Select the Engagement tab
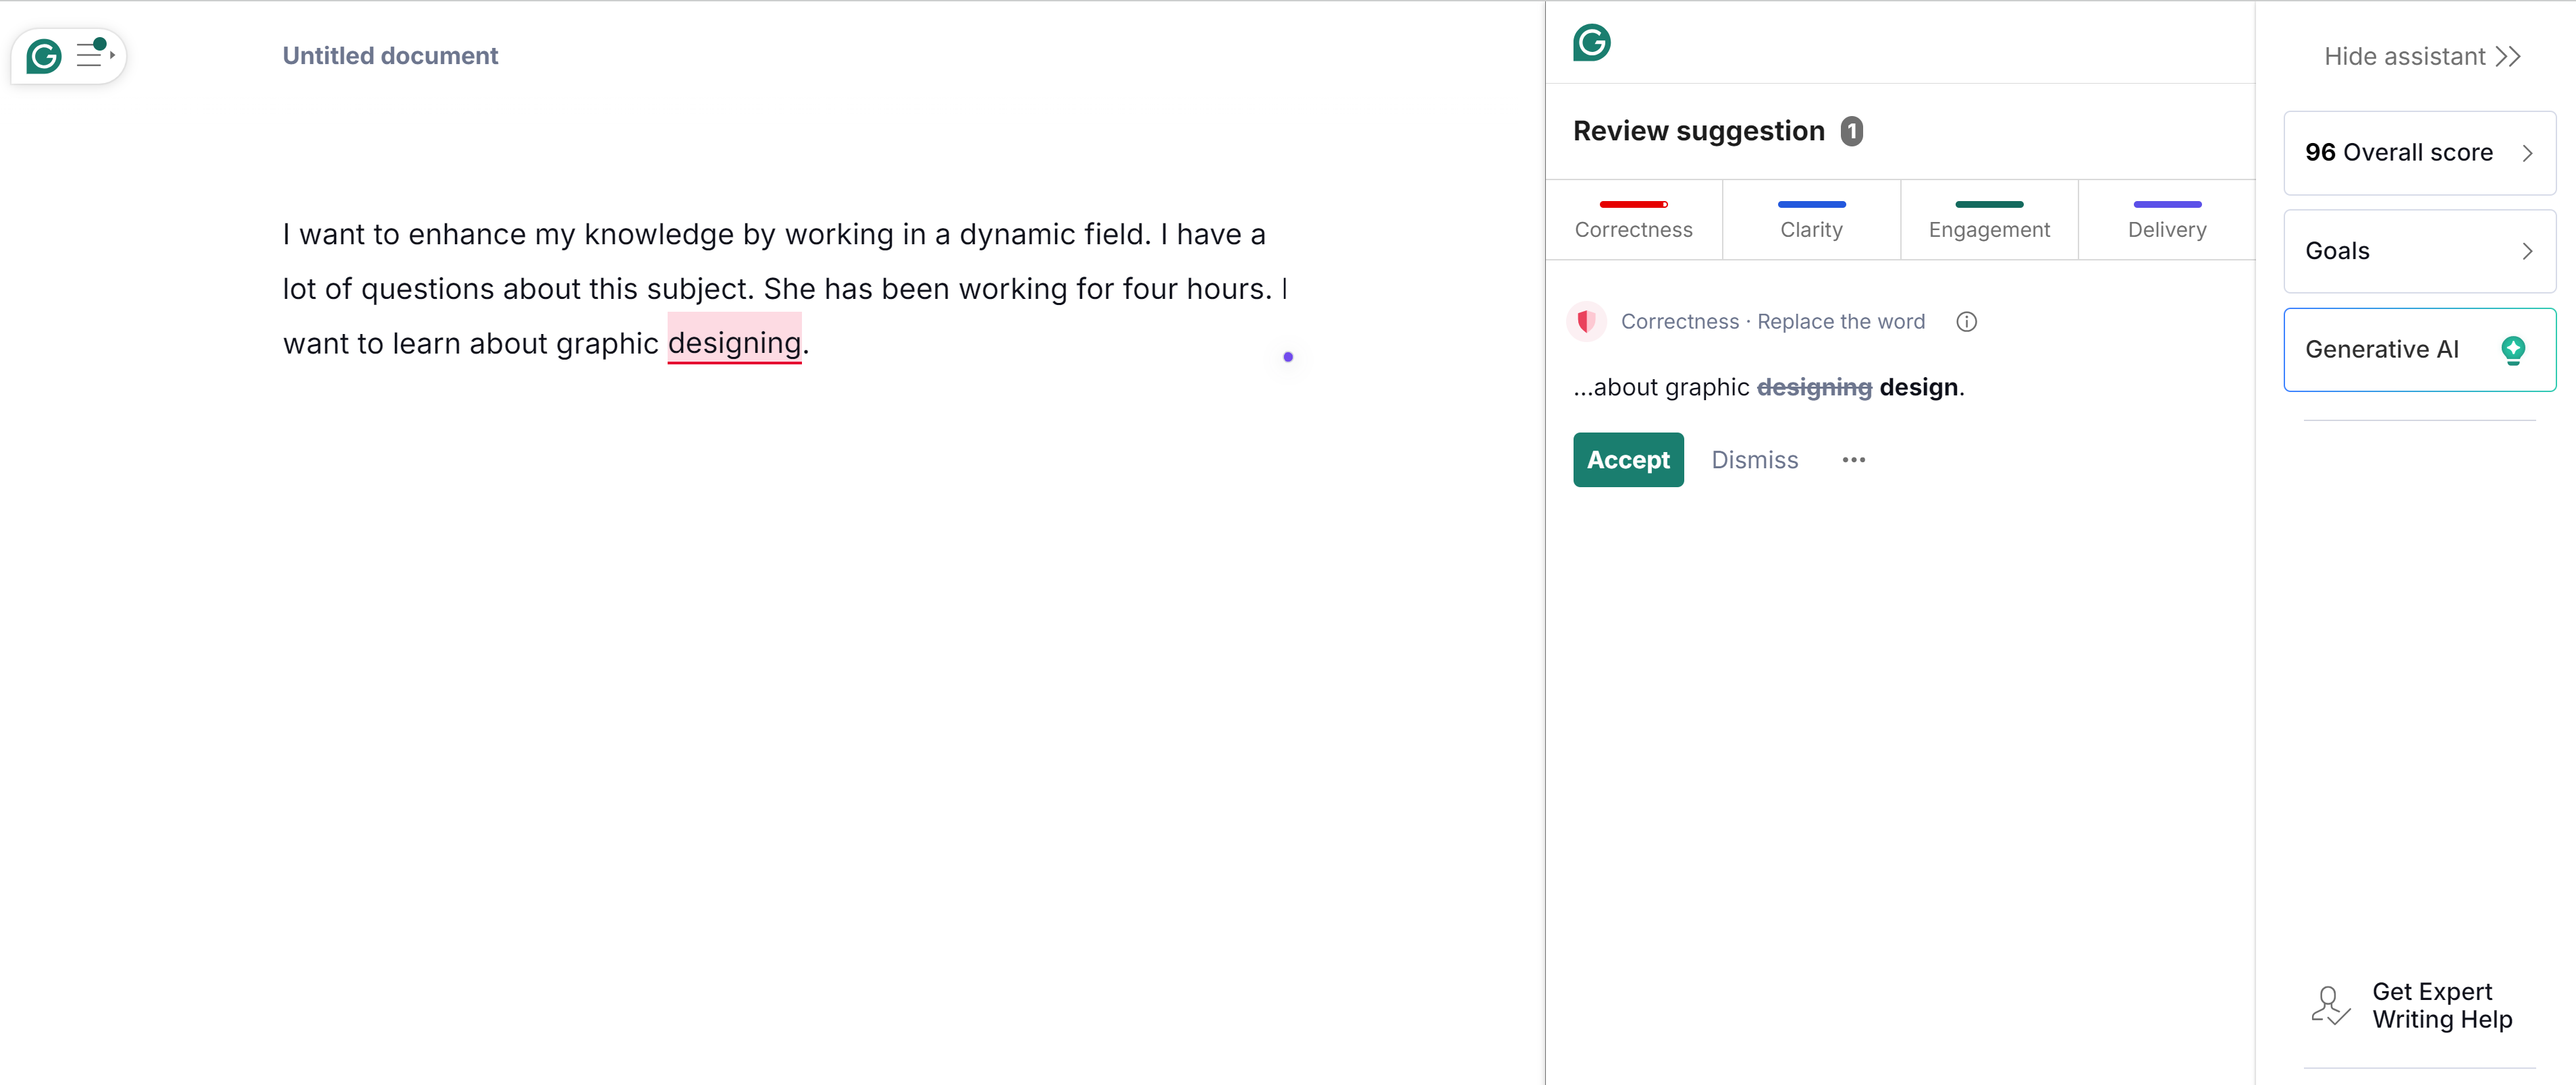 click(1988, 220)
